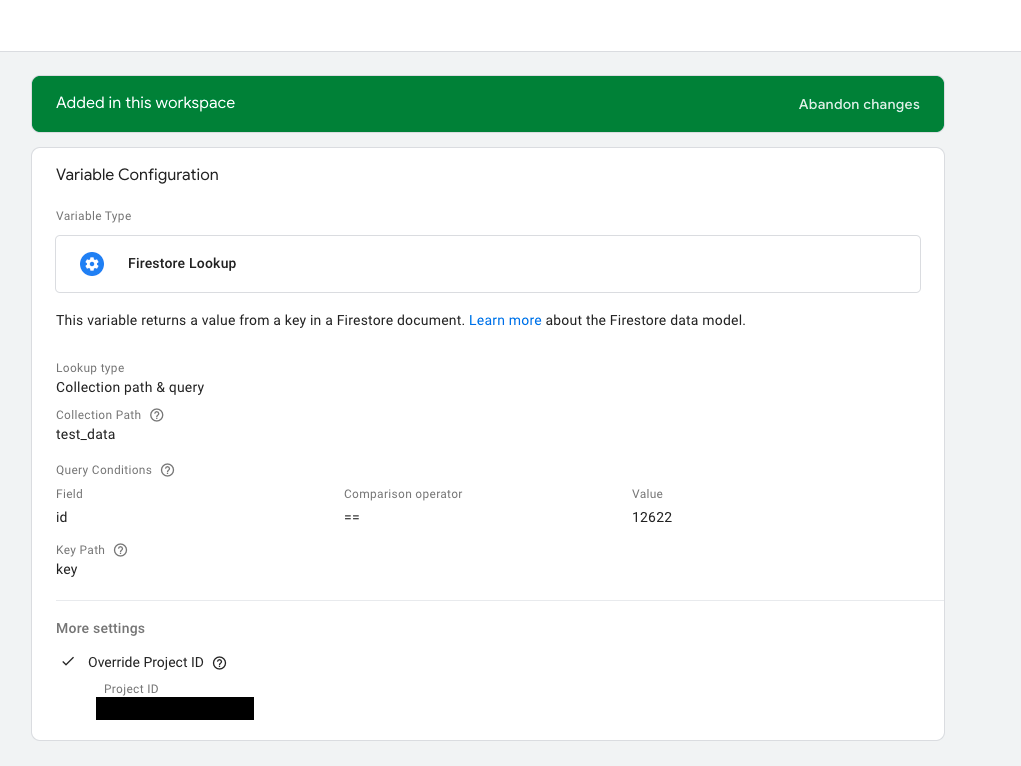This screenshot has height=766, width=1021.
Task: Click the 'test_data' collection path value
Action: click(85, 434)
